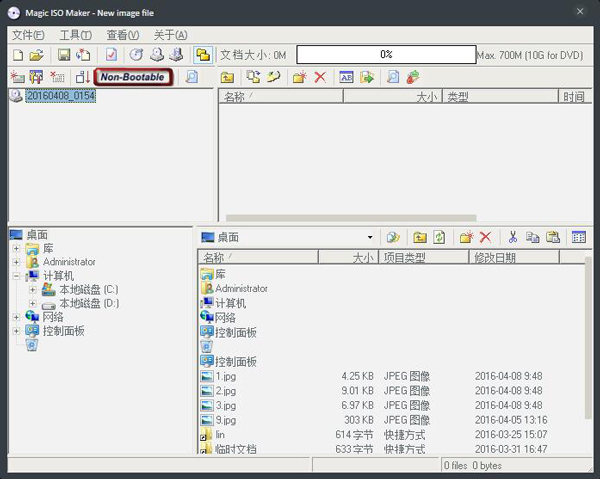Viewport: 600px width, 479px height.
Task: Click the checkmark document properties icon
Action: (111, 55)
